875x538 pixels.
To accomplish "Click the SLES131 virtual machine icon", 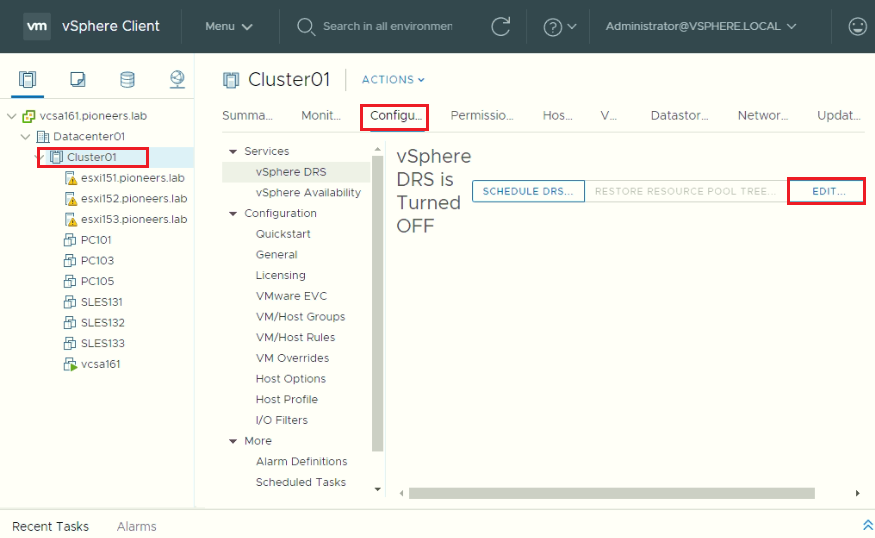I will (x=70, y=302).
